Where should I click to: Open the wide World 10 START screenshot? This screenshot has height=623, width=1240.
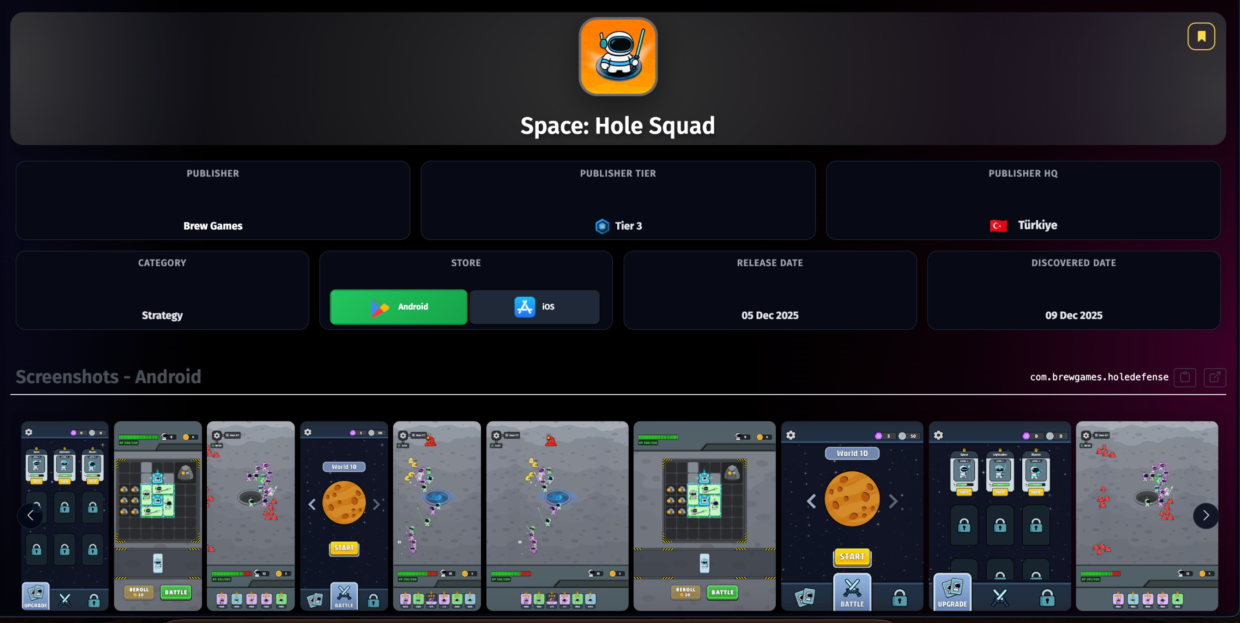pyautogui.click(x=852, y=515)
